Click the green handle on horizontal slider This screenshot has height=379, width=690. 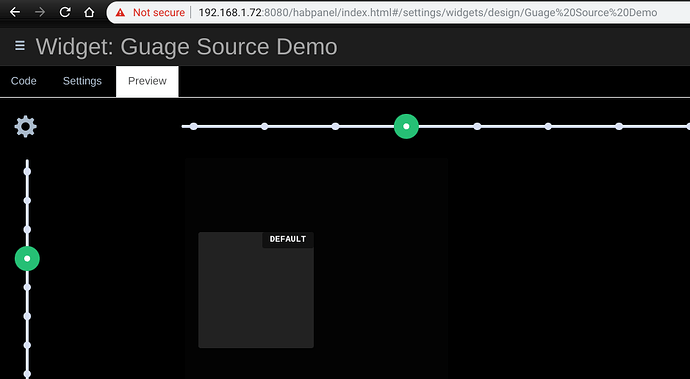tap(406, 126)
